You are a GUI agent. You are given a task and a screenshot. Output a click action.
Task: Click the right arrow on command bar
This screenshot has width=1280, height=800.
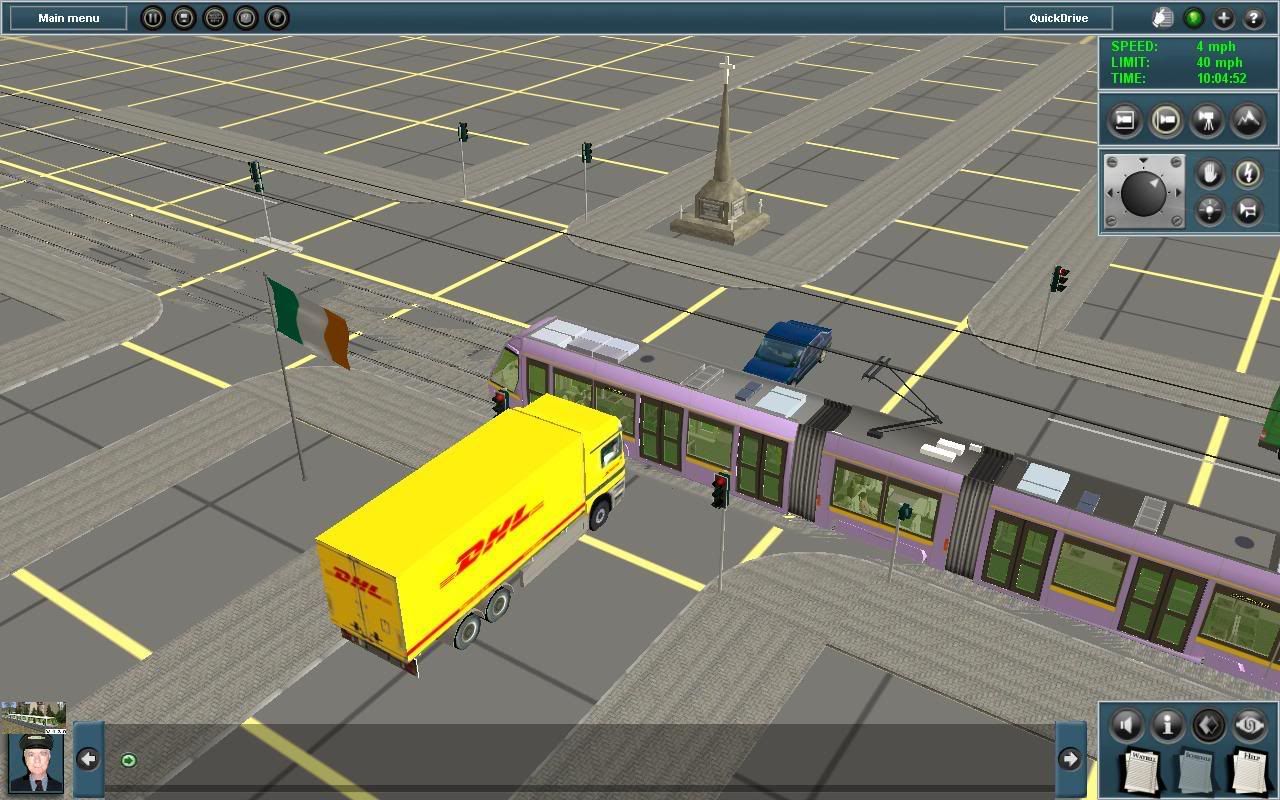point(1070,759)
